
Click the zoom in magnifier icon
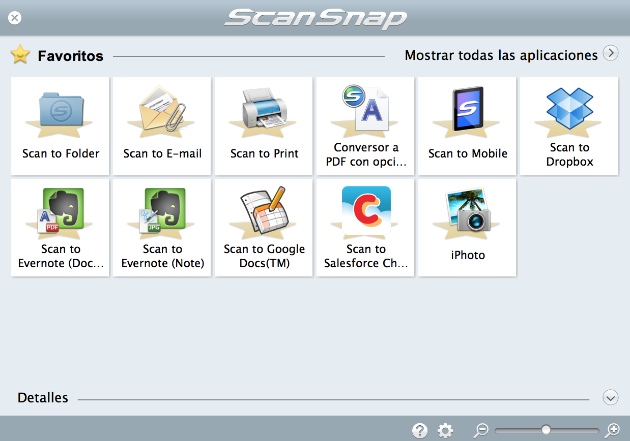pos(612,430)
